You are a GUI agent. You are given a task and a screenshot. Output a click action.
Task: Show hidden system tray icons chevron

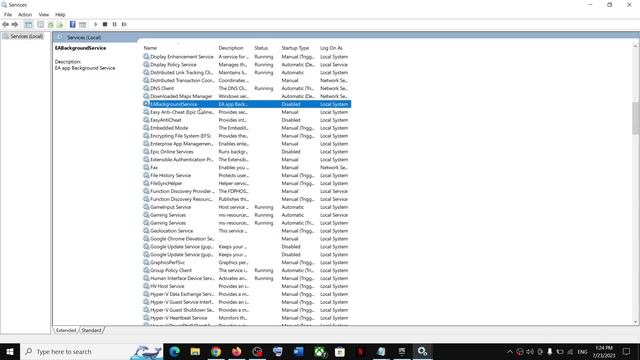(510, 351)
